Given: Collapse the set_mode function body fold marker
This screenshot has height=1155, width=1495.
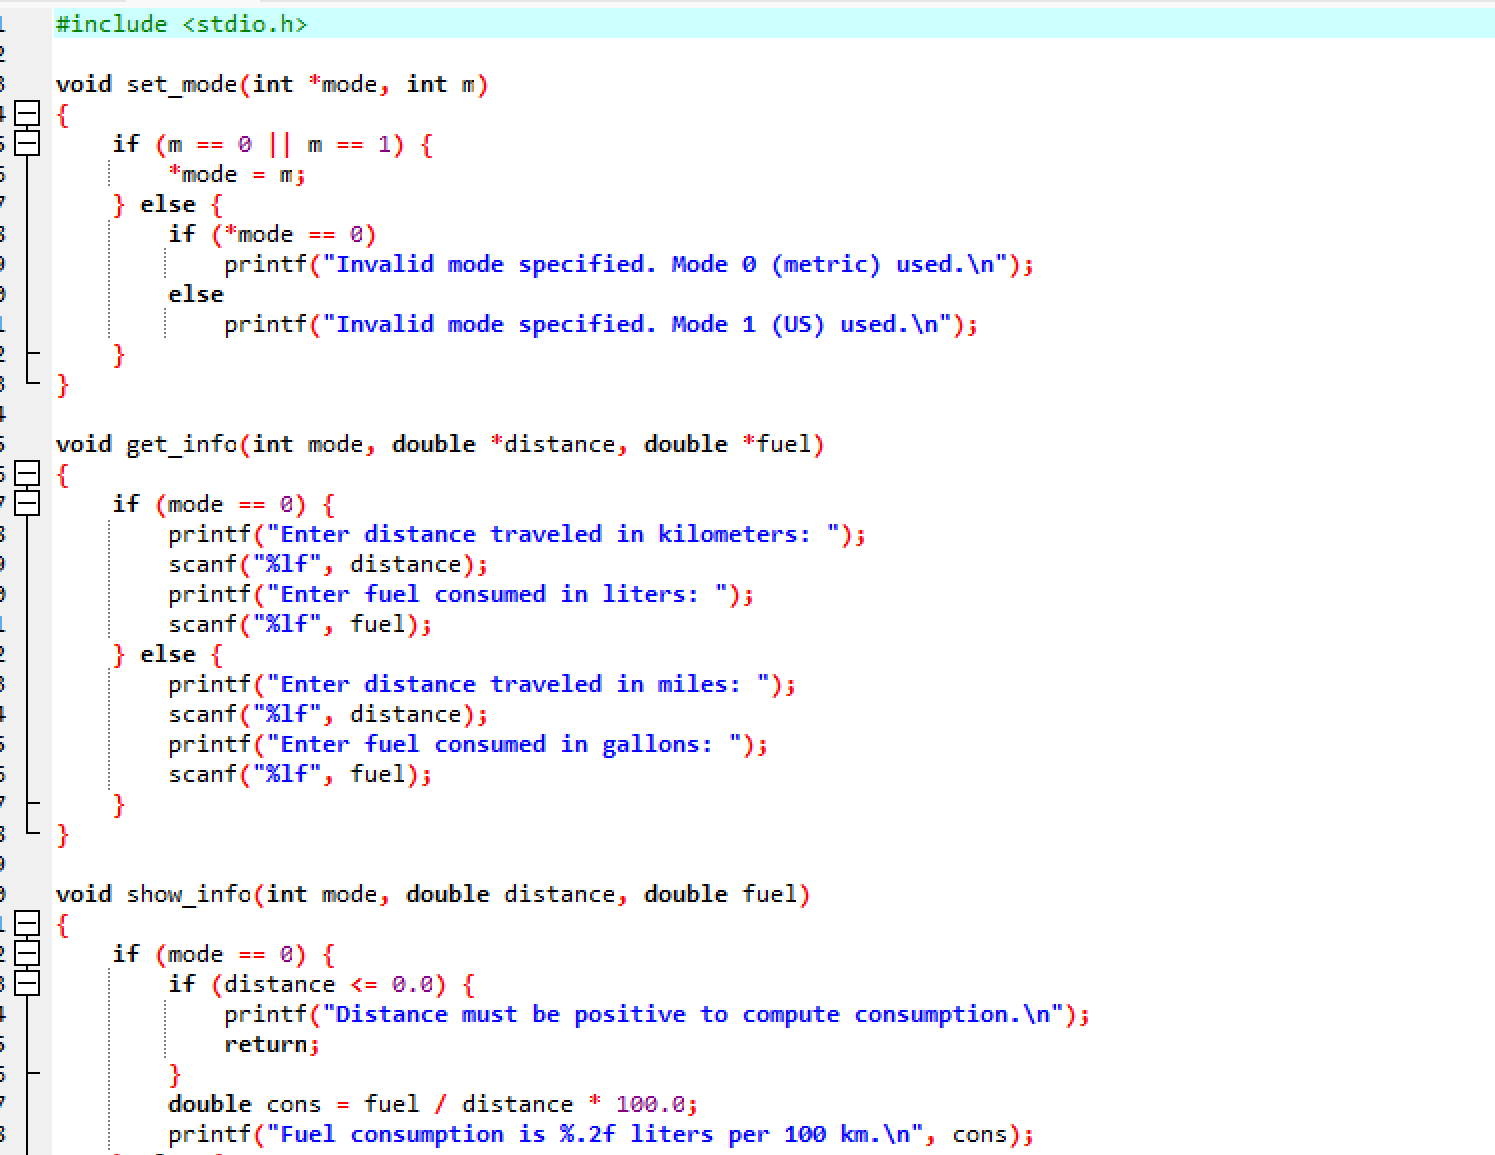Looking at the screenshot, I should point(27,114).
